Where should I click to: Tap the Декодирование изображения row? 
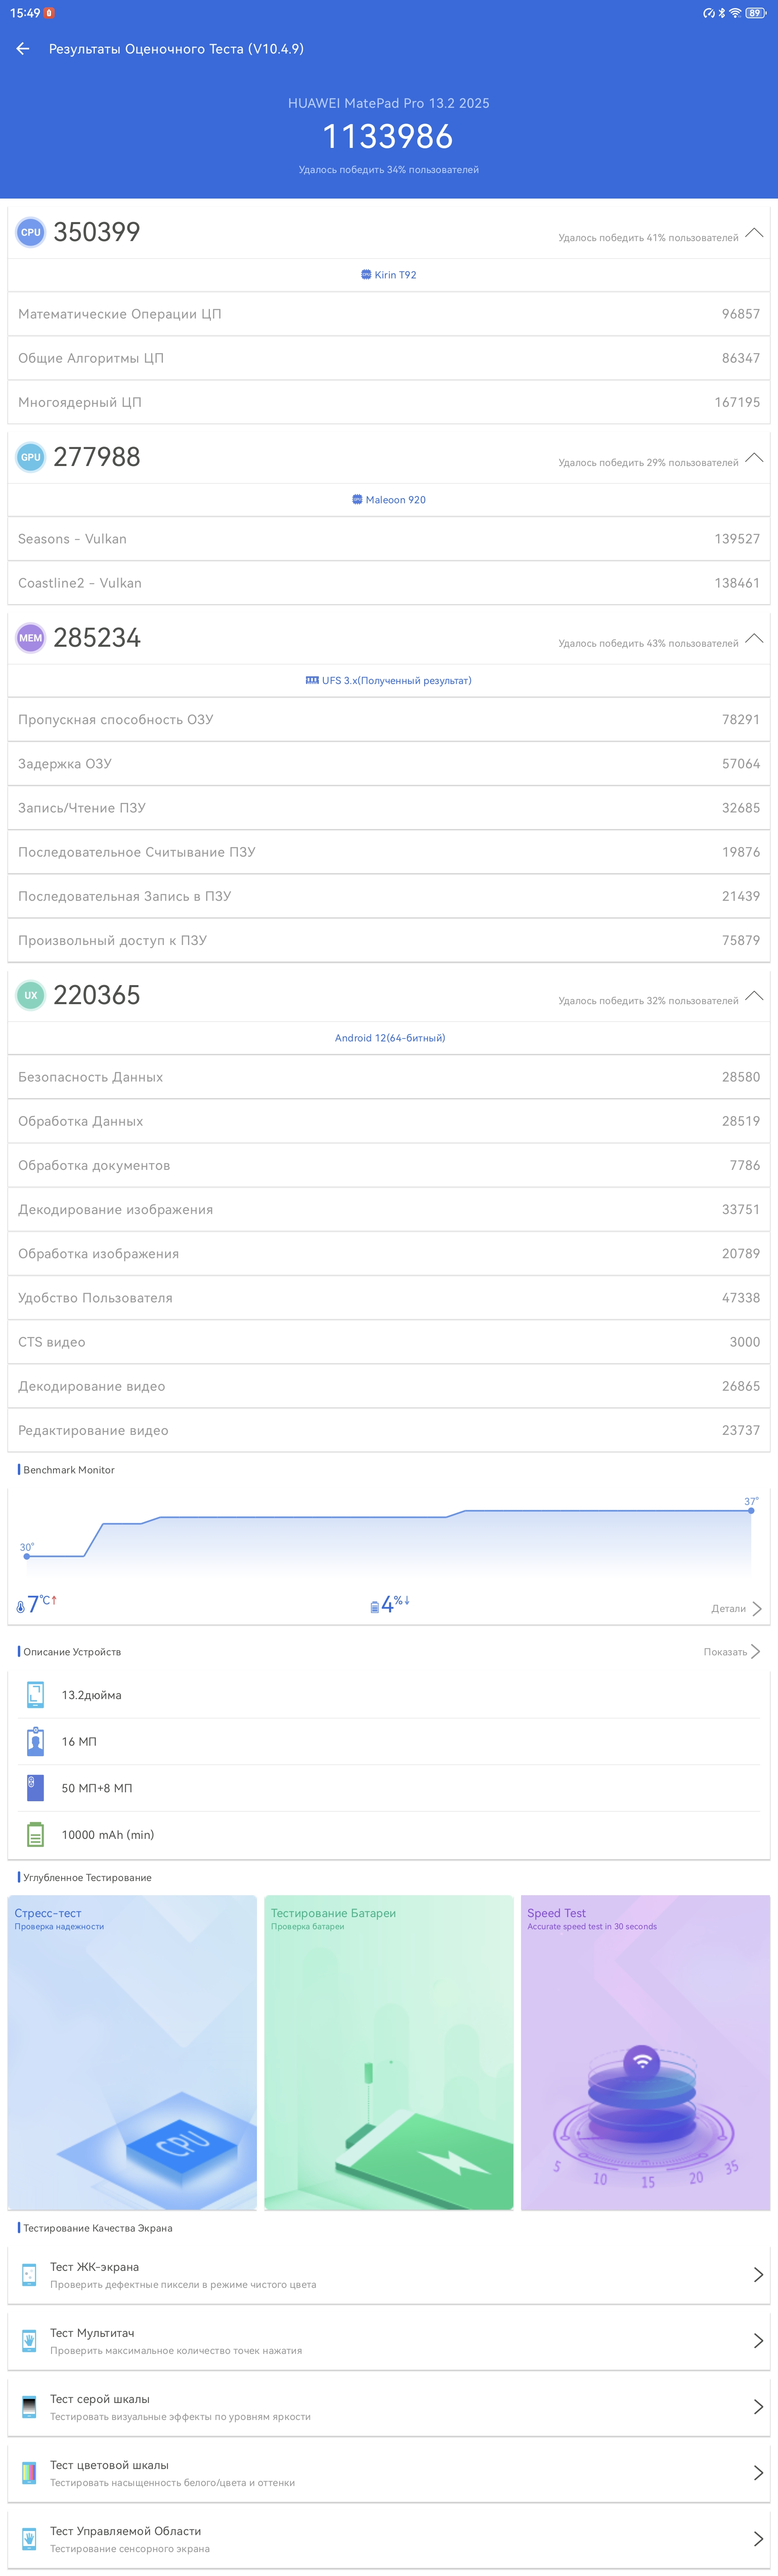[x=389, y=1209]
